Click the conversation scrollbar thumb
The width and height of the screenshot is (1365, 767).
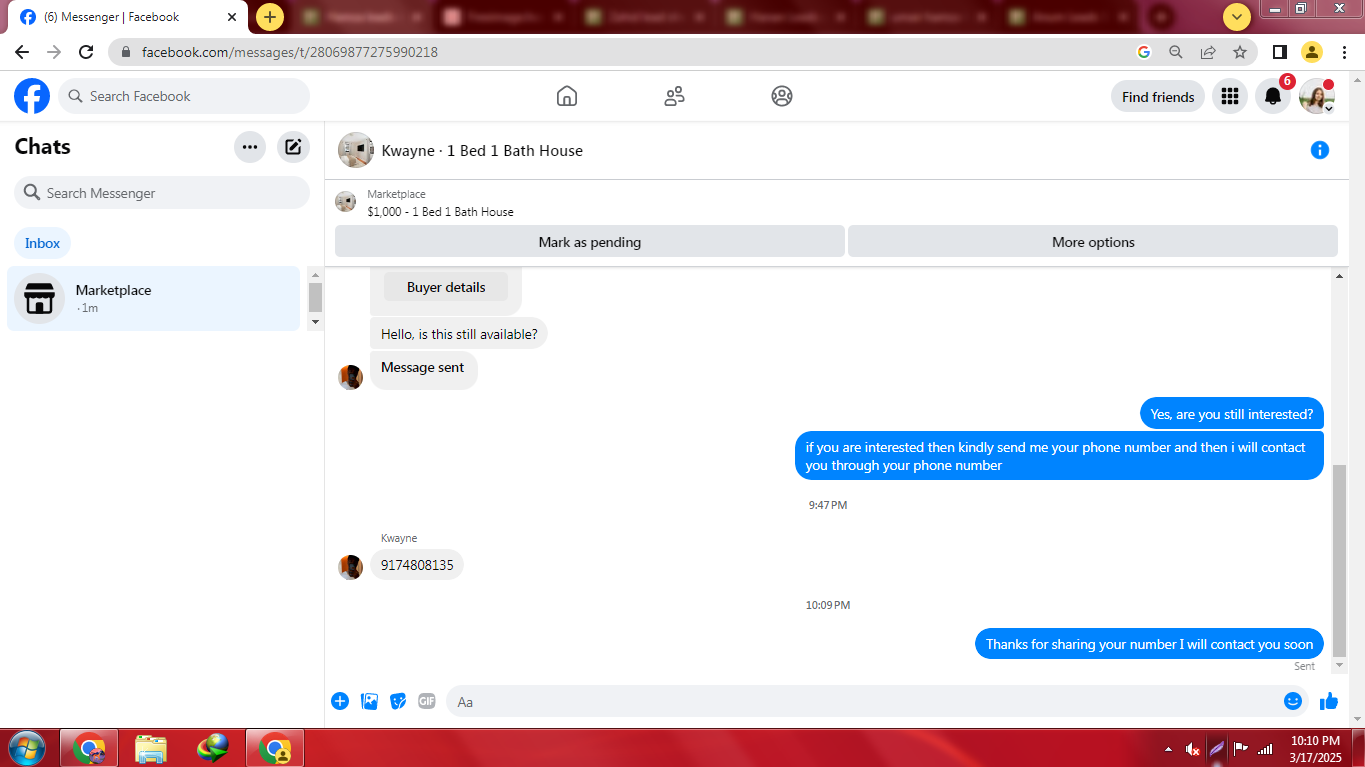click(1340, 559)
